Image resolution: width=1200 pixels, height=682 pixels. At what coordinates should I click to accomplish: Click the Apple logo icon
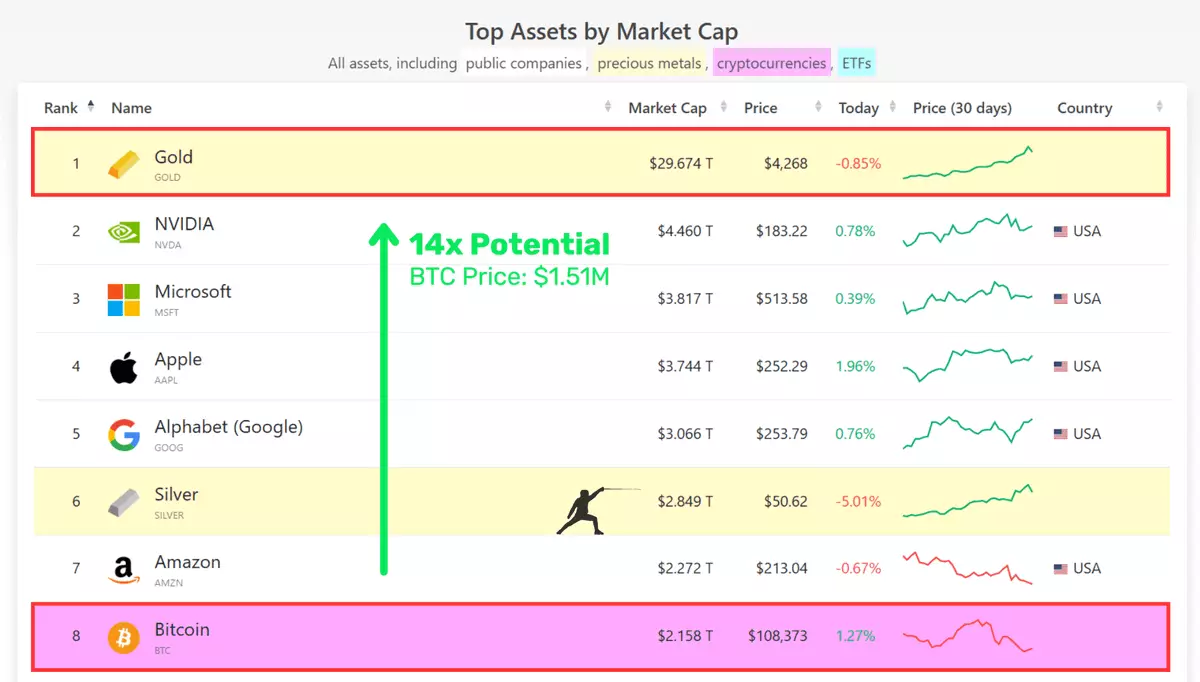[124, 367]
